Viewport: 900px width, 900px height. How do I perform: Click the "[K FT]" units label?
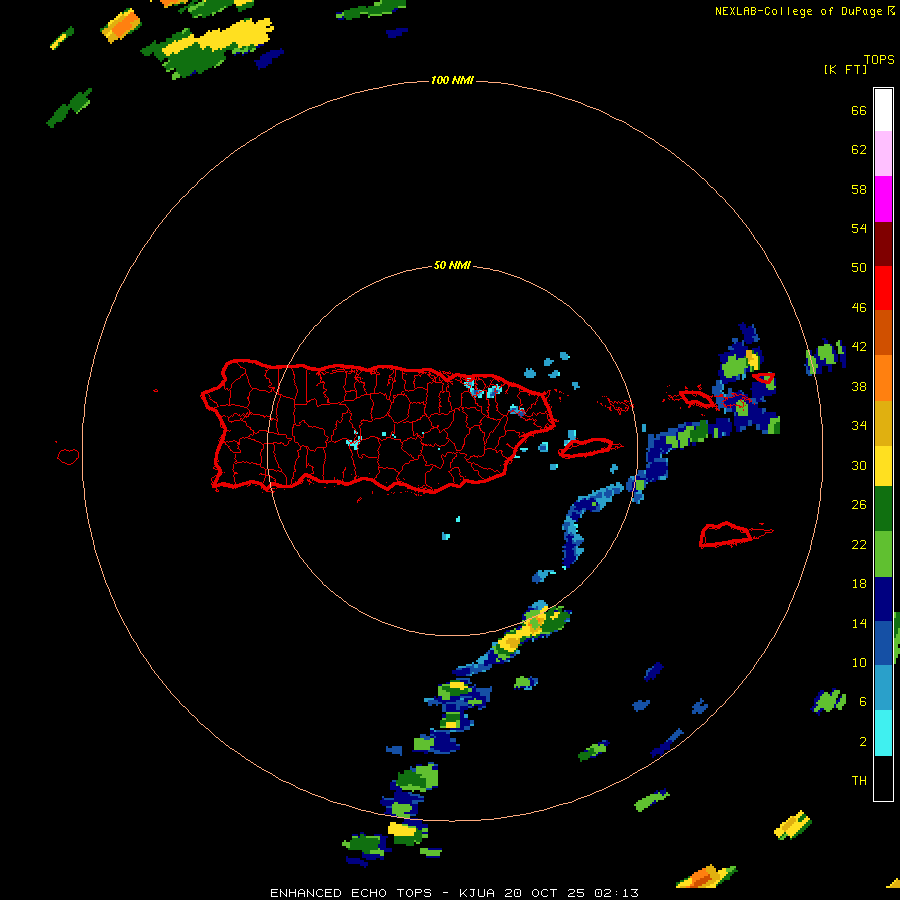coord(845,69)
